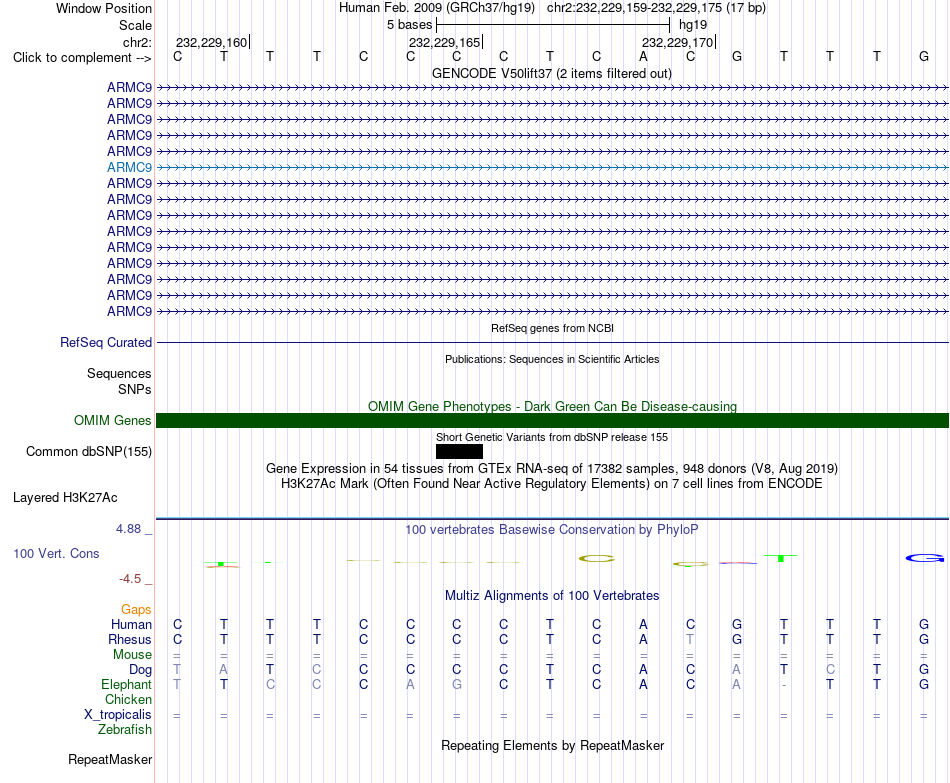Click the only A in the reference base row
The width and height of the screenshot is (950, 783).
(x=643, y=56)
